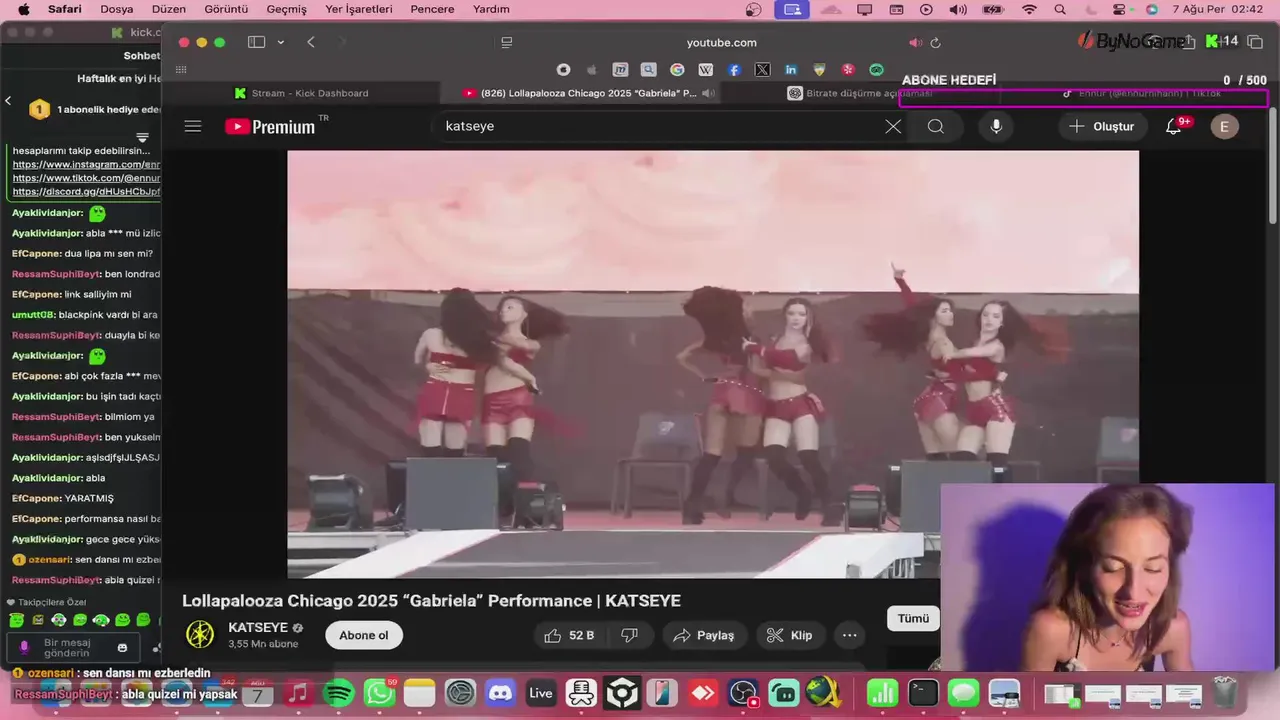This screenshot has height=720, width=1280.
Task: Open the favorites apps grid icon
Action: 181,70
